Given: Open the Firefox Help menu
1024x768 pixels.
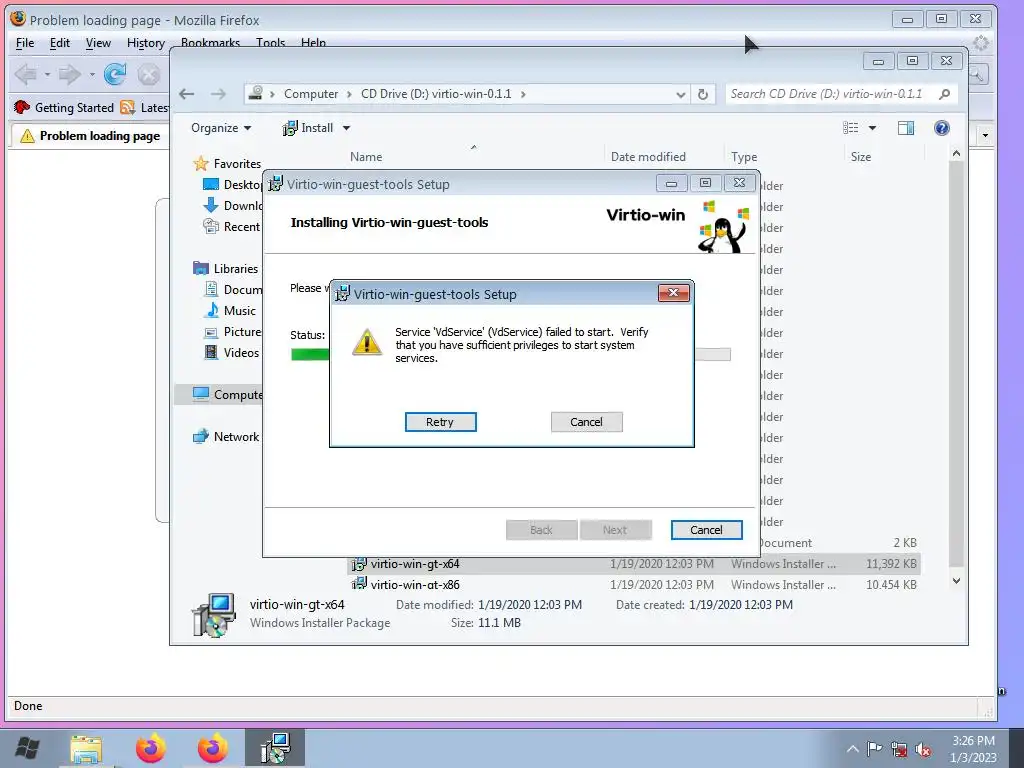Looking at the screenshot, I should click(x=313, y=43).
